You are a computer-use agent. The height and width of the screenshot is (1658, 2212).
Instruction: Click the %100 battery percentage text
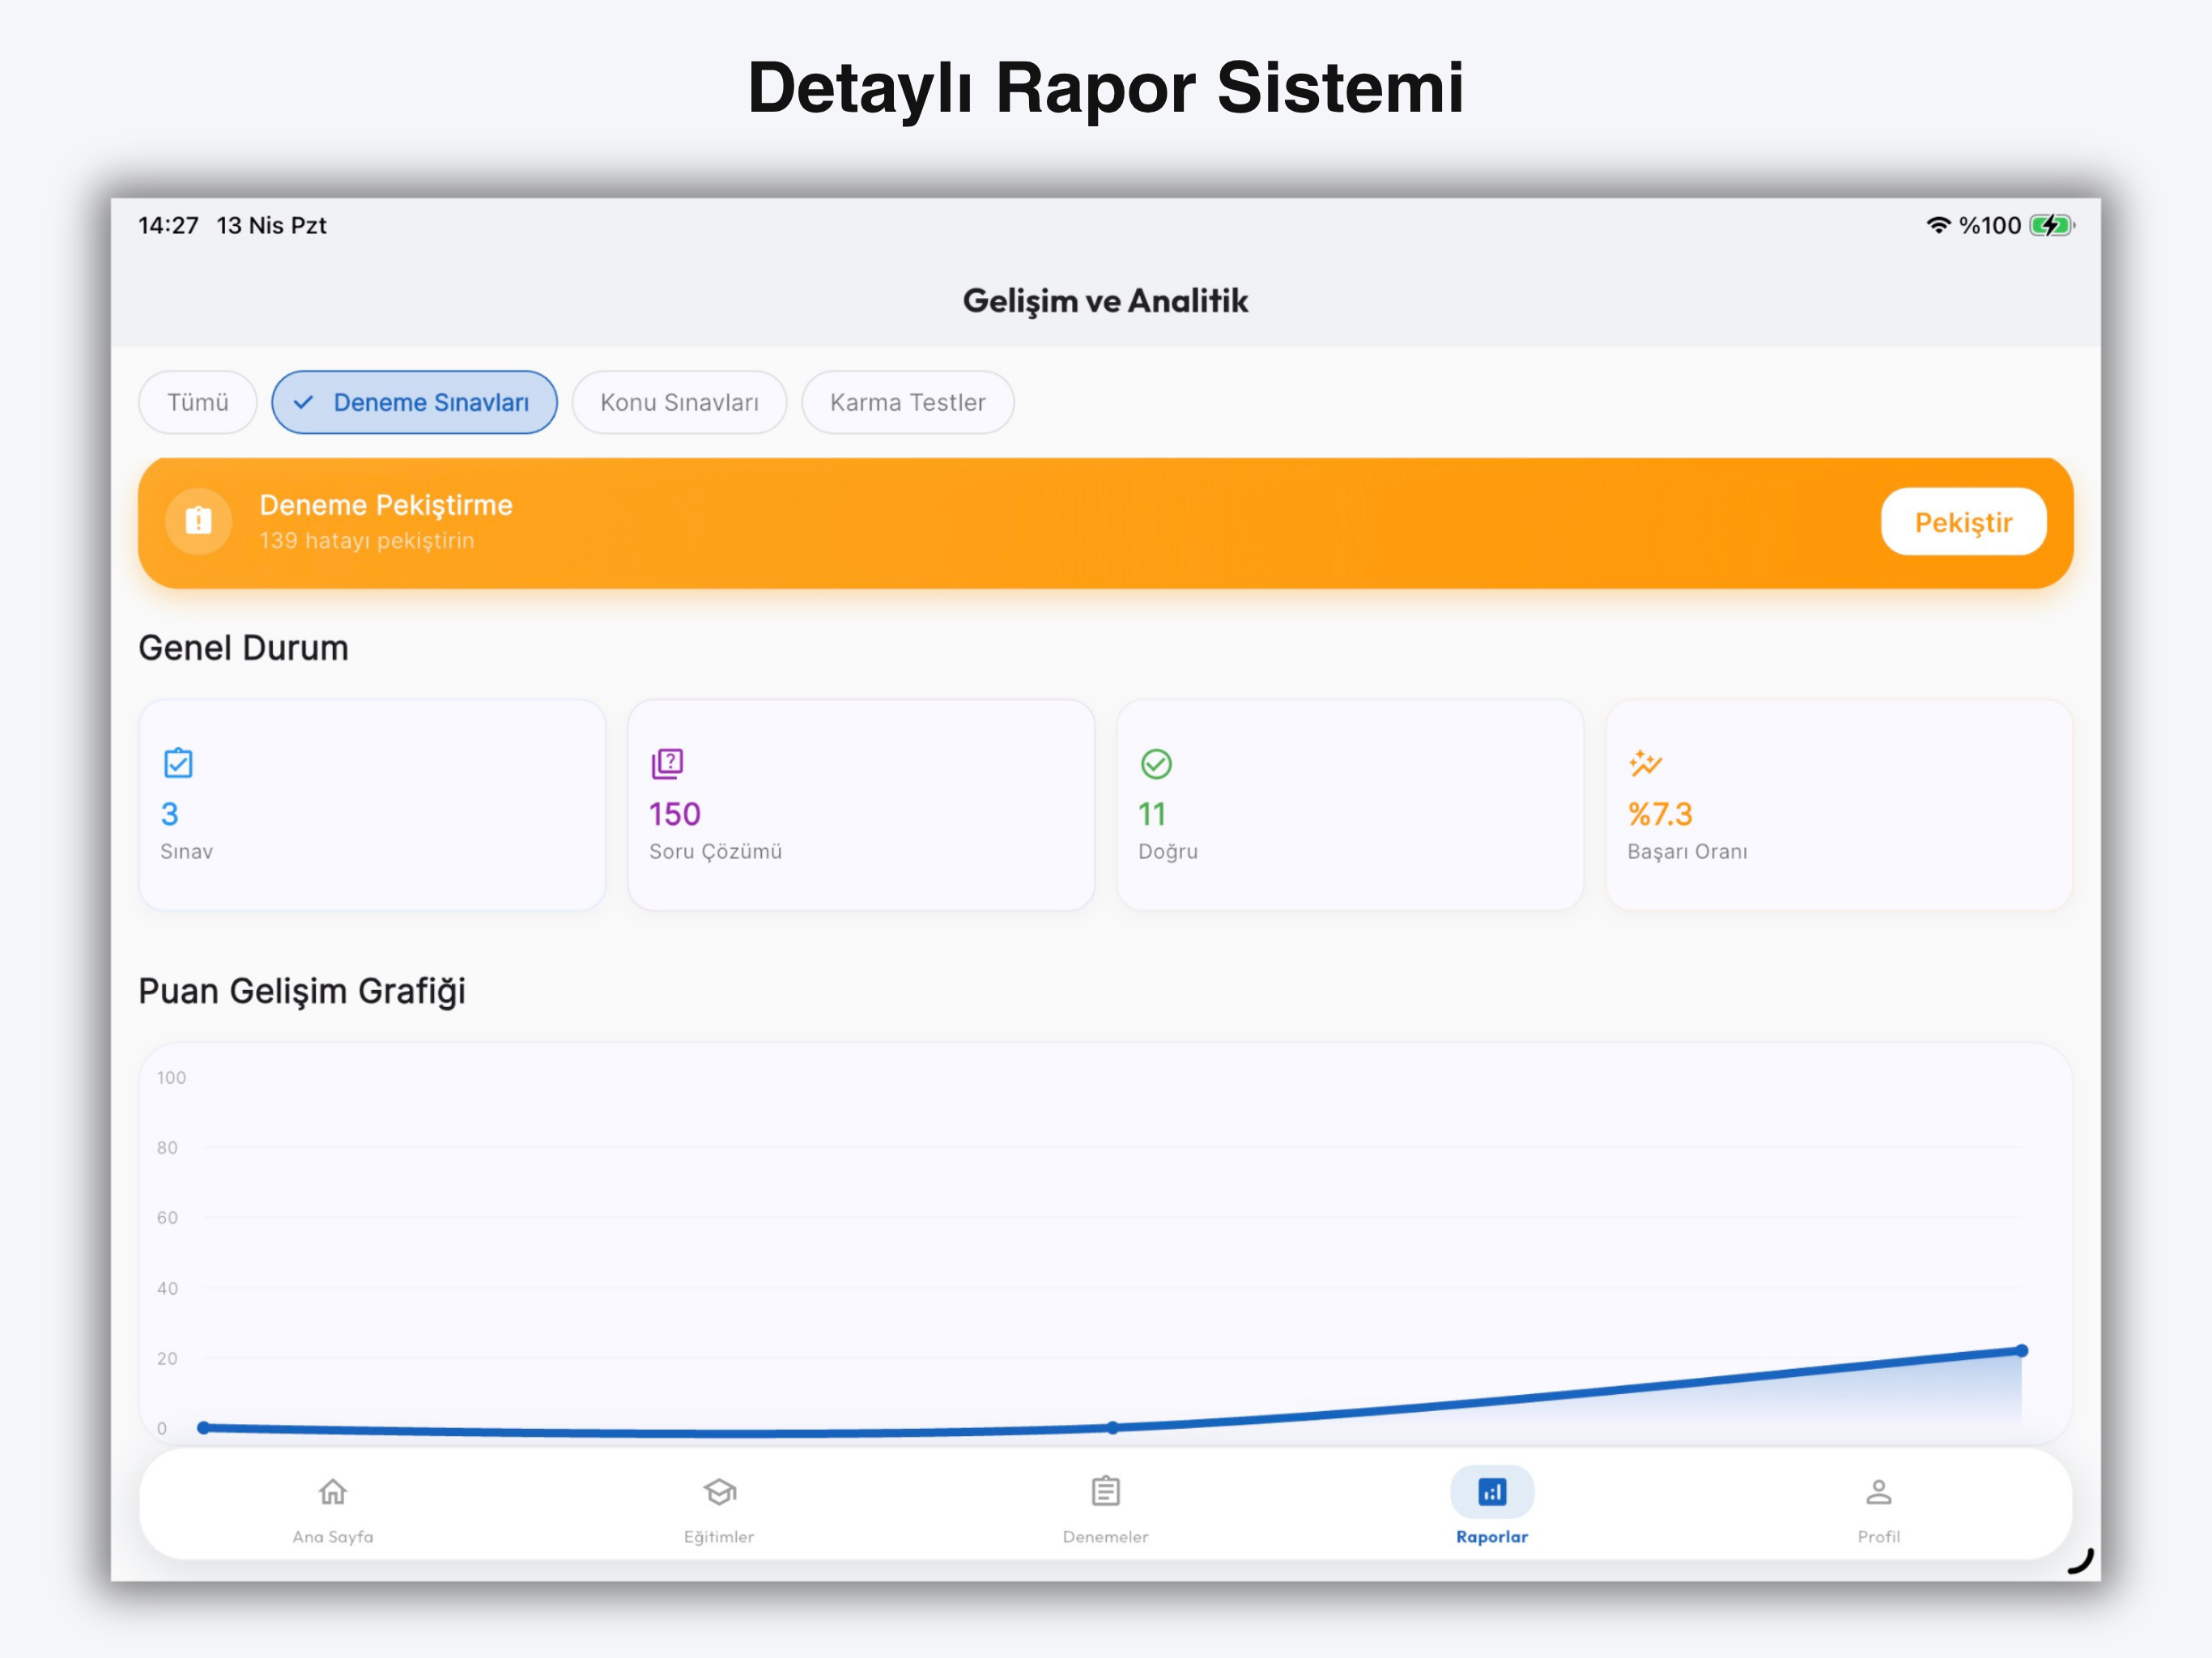coord(1990,225)
